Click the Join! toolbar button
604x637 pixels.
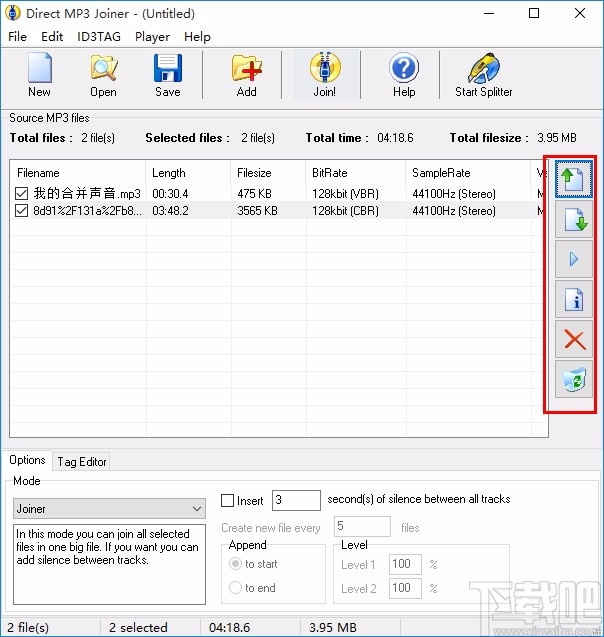pos(325,75)
